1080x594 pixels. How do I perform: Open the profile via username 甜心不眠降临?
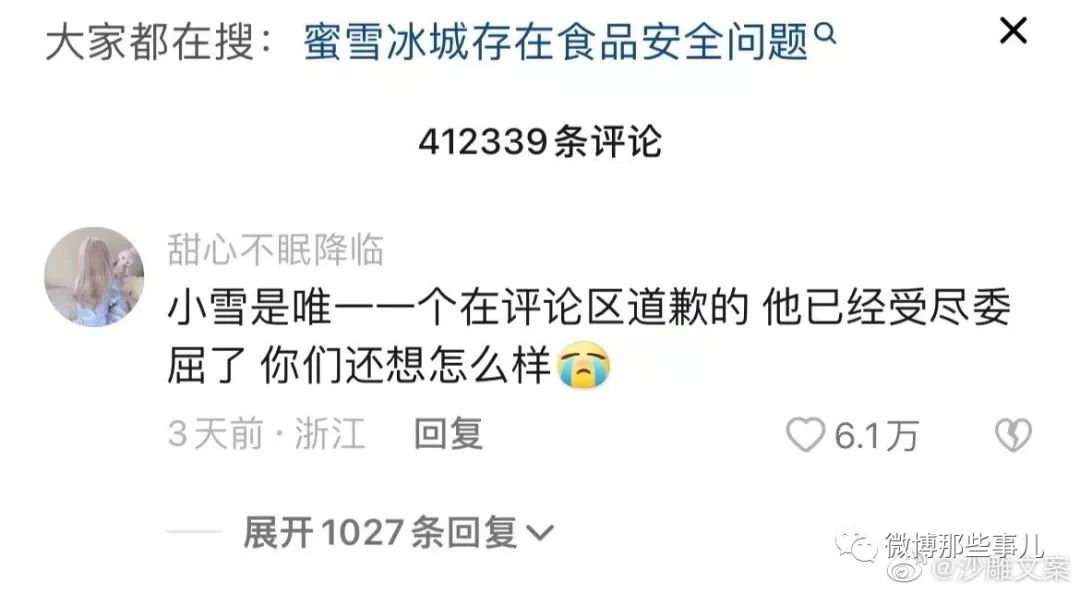(276, 249)
